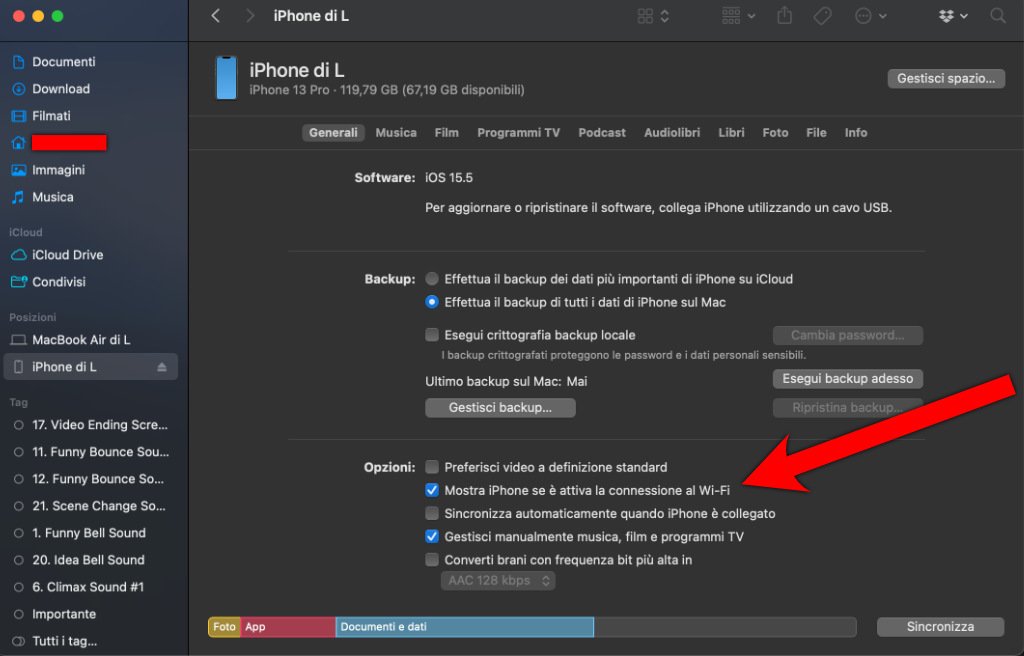Select backup all data to Mac option
Viewport: 1024px width, 656px height.
click(432, 303)
